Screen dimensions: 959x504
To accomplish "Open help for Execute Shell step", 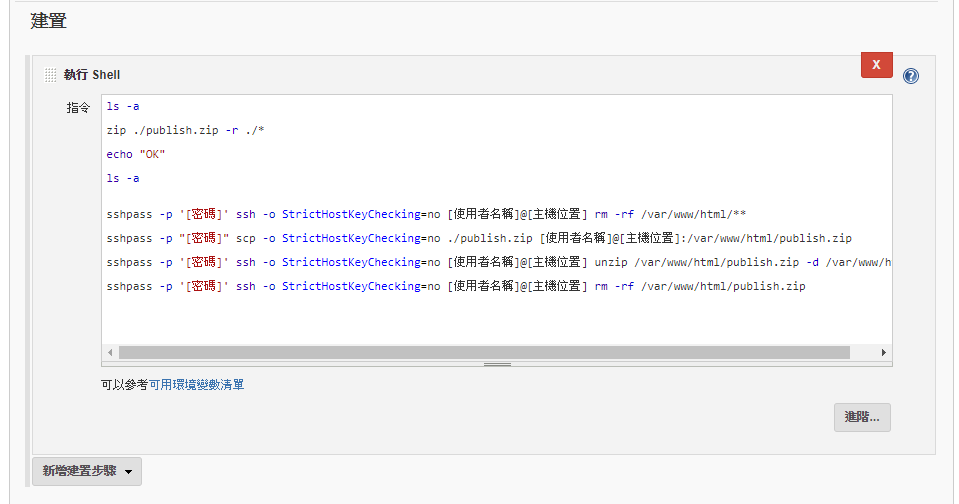I will click(x=911, y=76).
